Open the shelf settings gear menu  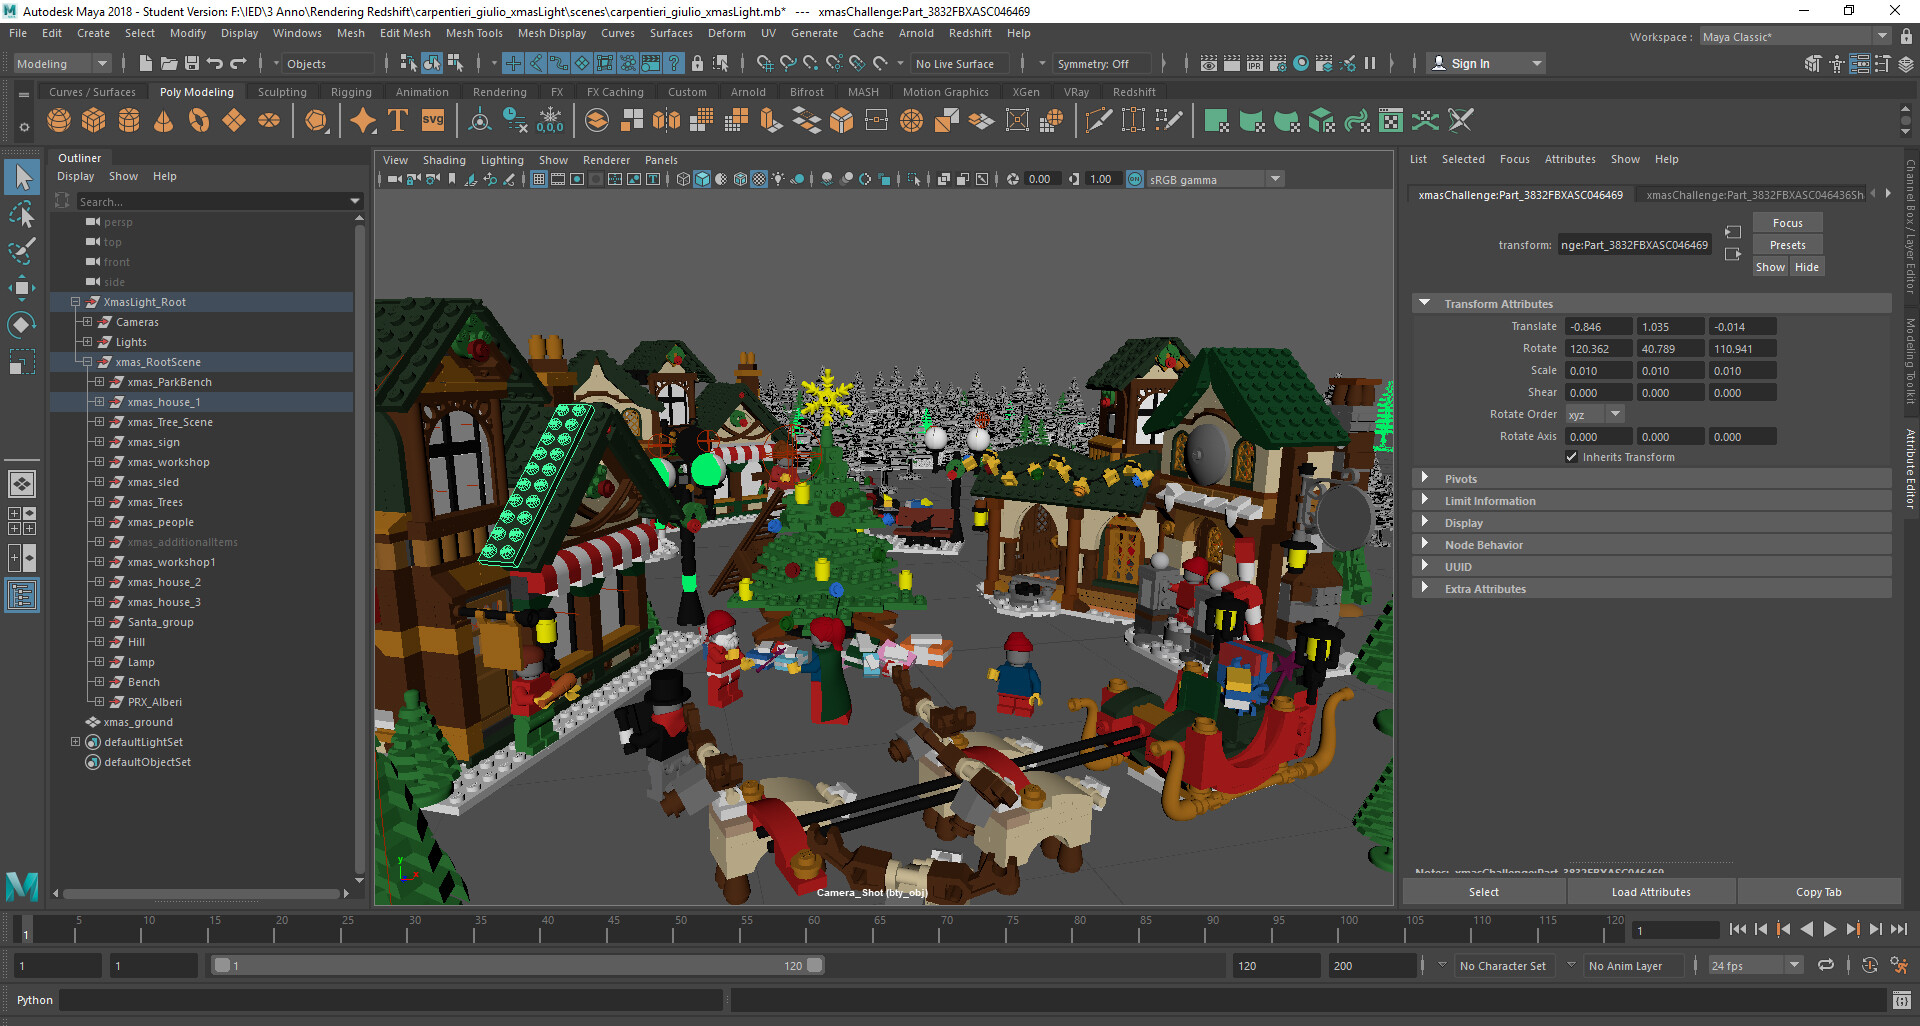(24, 127)
